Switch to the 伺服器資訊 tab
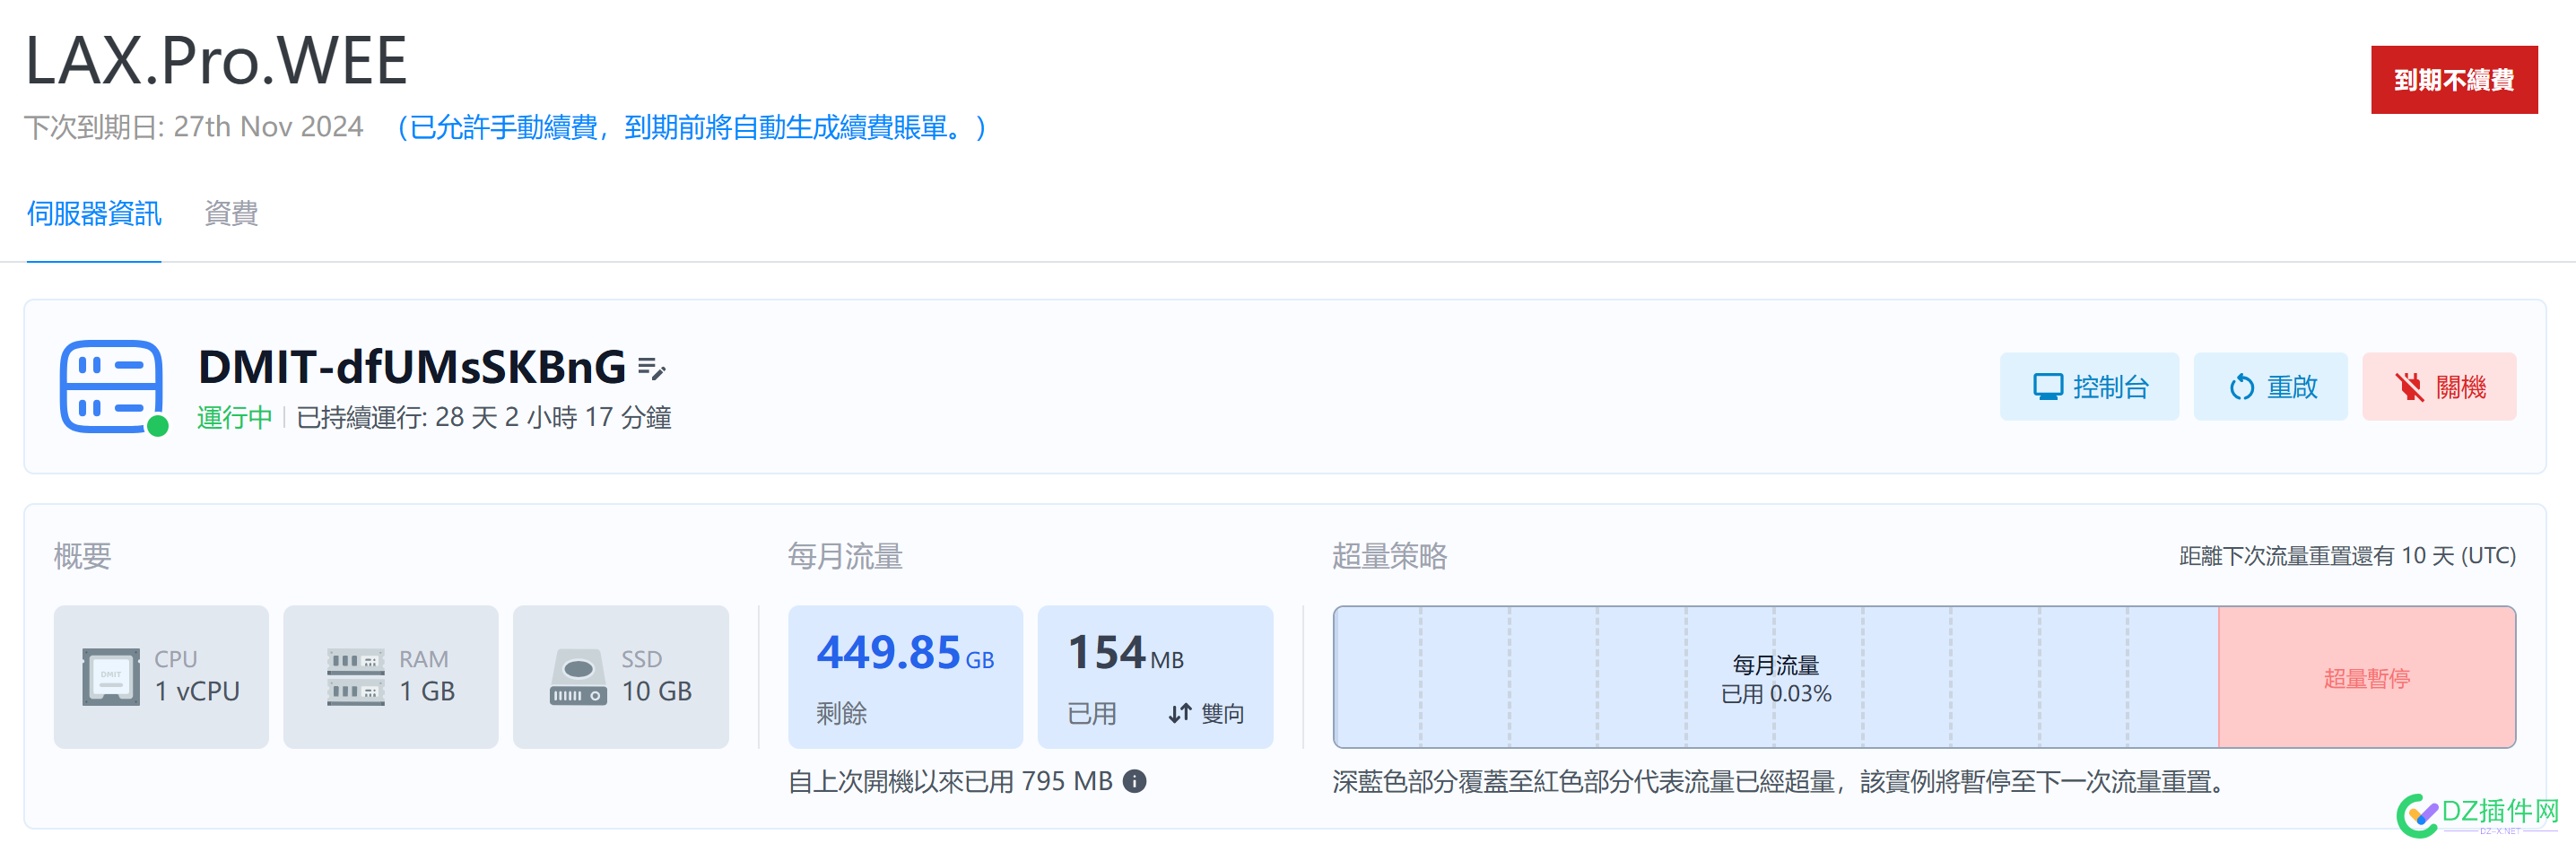 pyautogui.click(x=94, y=213)
